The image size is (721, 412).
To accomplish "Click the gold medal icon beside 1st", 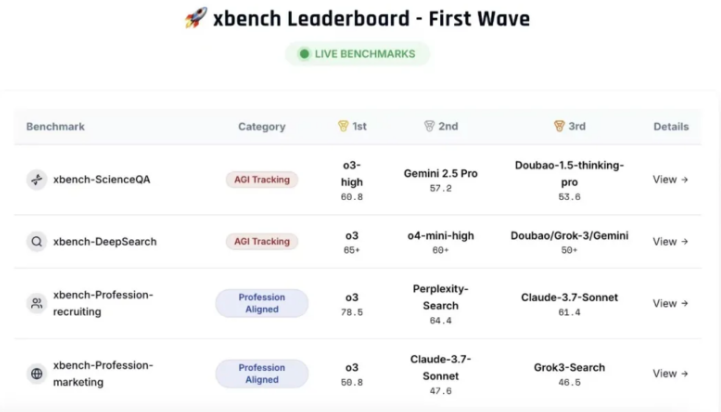I will (x=343, y=127).
